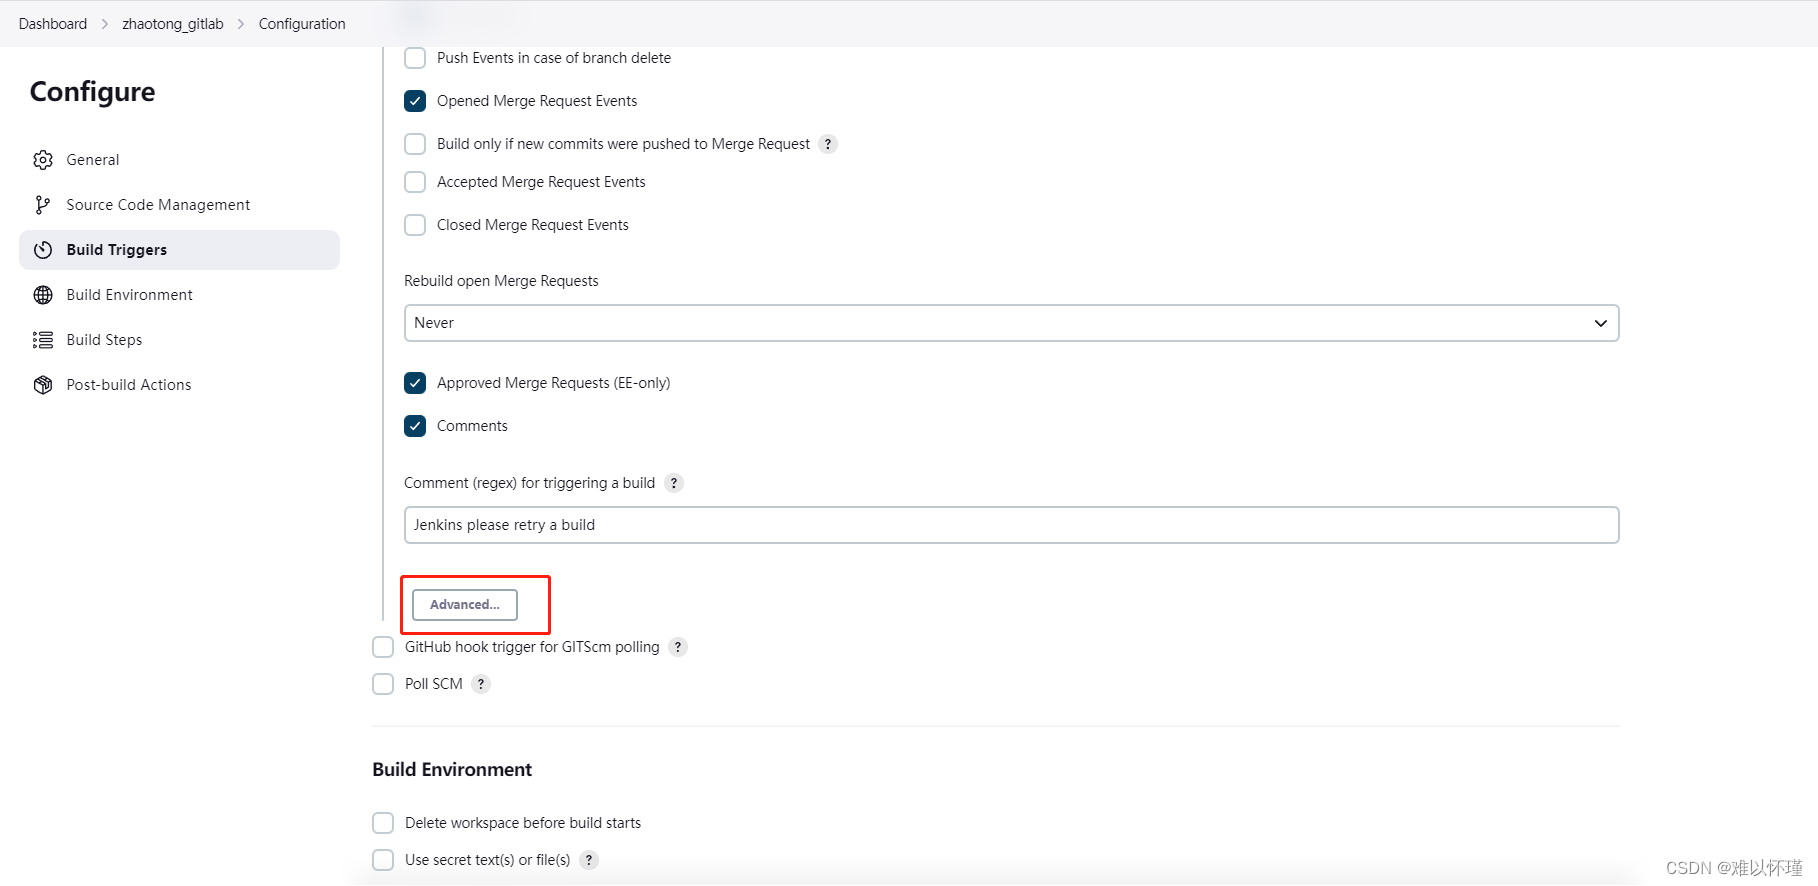Viewport: 1818px width, 886px height.
Task: Open help for Poll SCM
Action: [481, 684]
